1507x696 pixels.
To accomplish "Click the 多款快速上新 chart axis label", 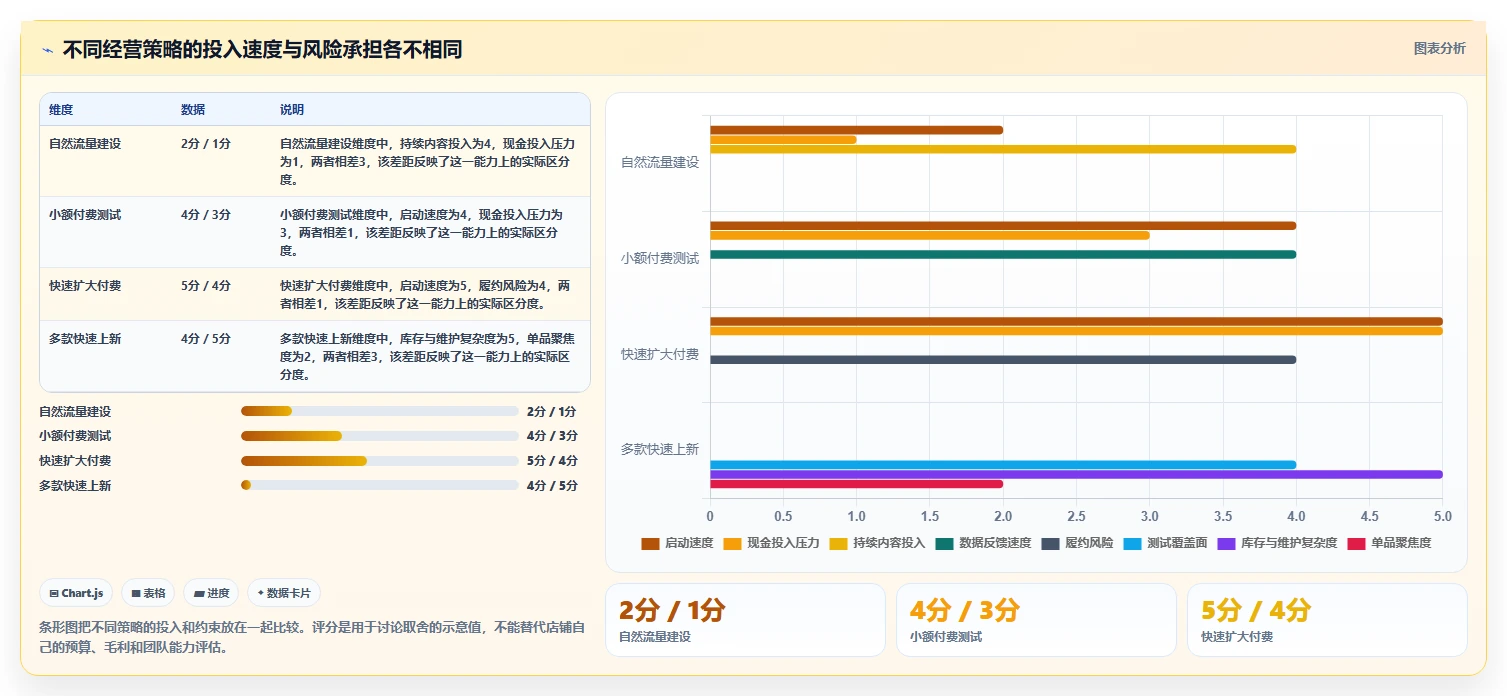I will tap(660, 450).
